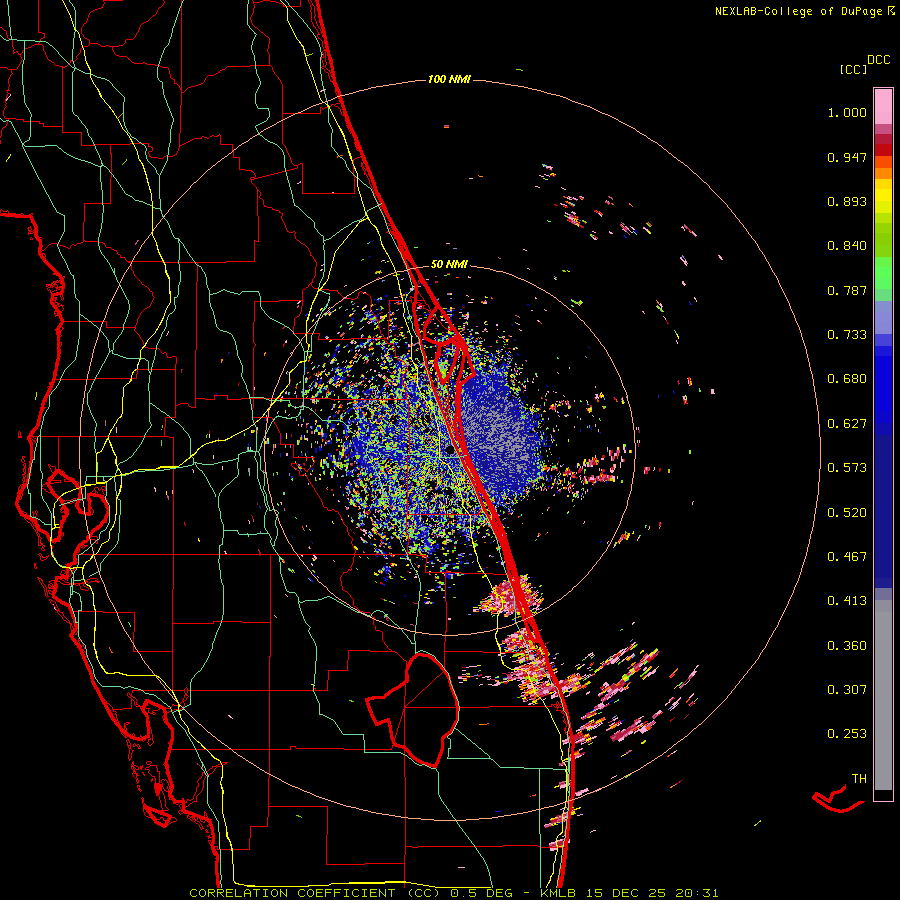The width and height of the screenshot is (900, 900).
Task: Select the 0.840 scale value
Action: (847, 246)
